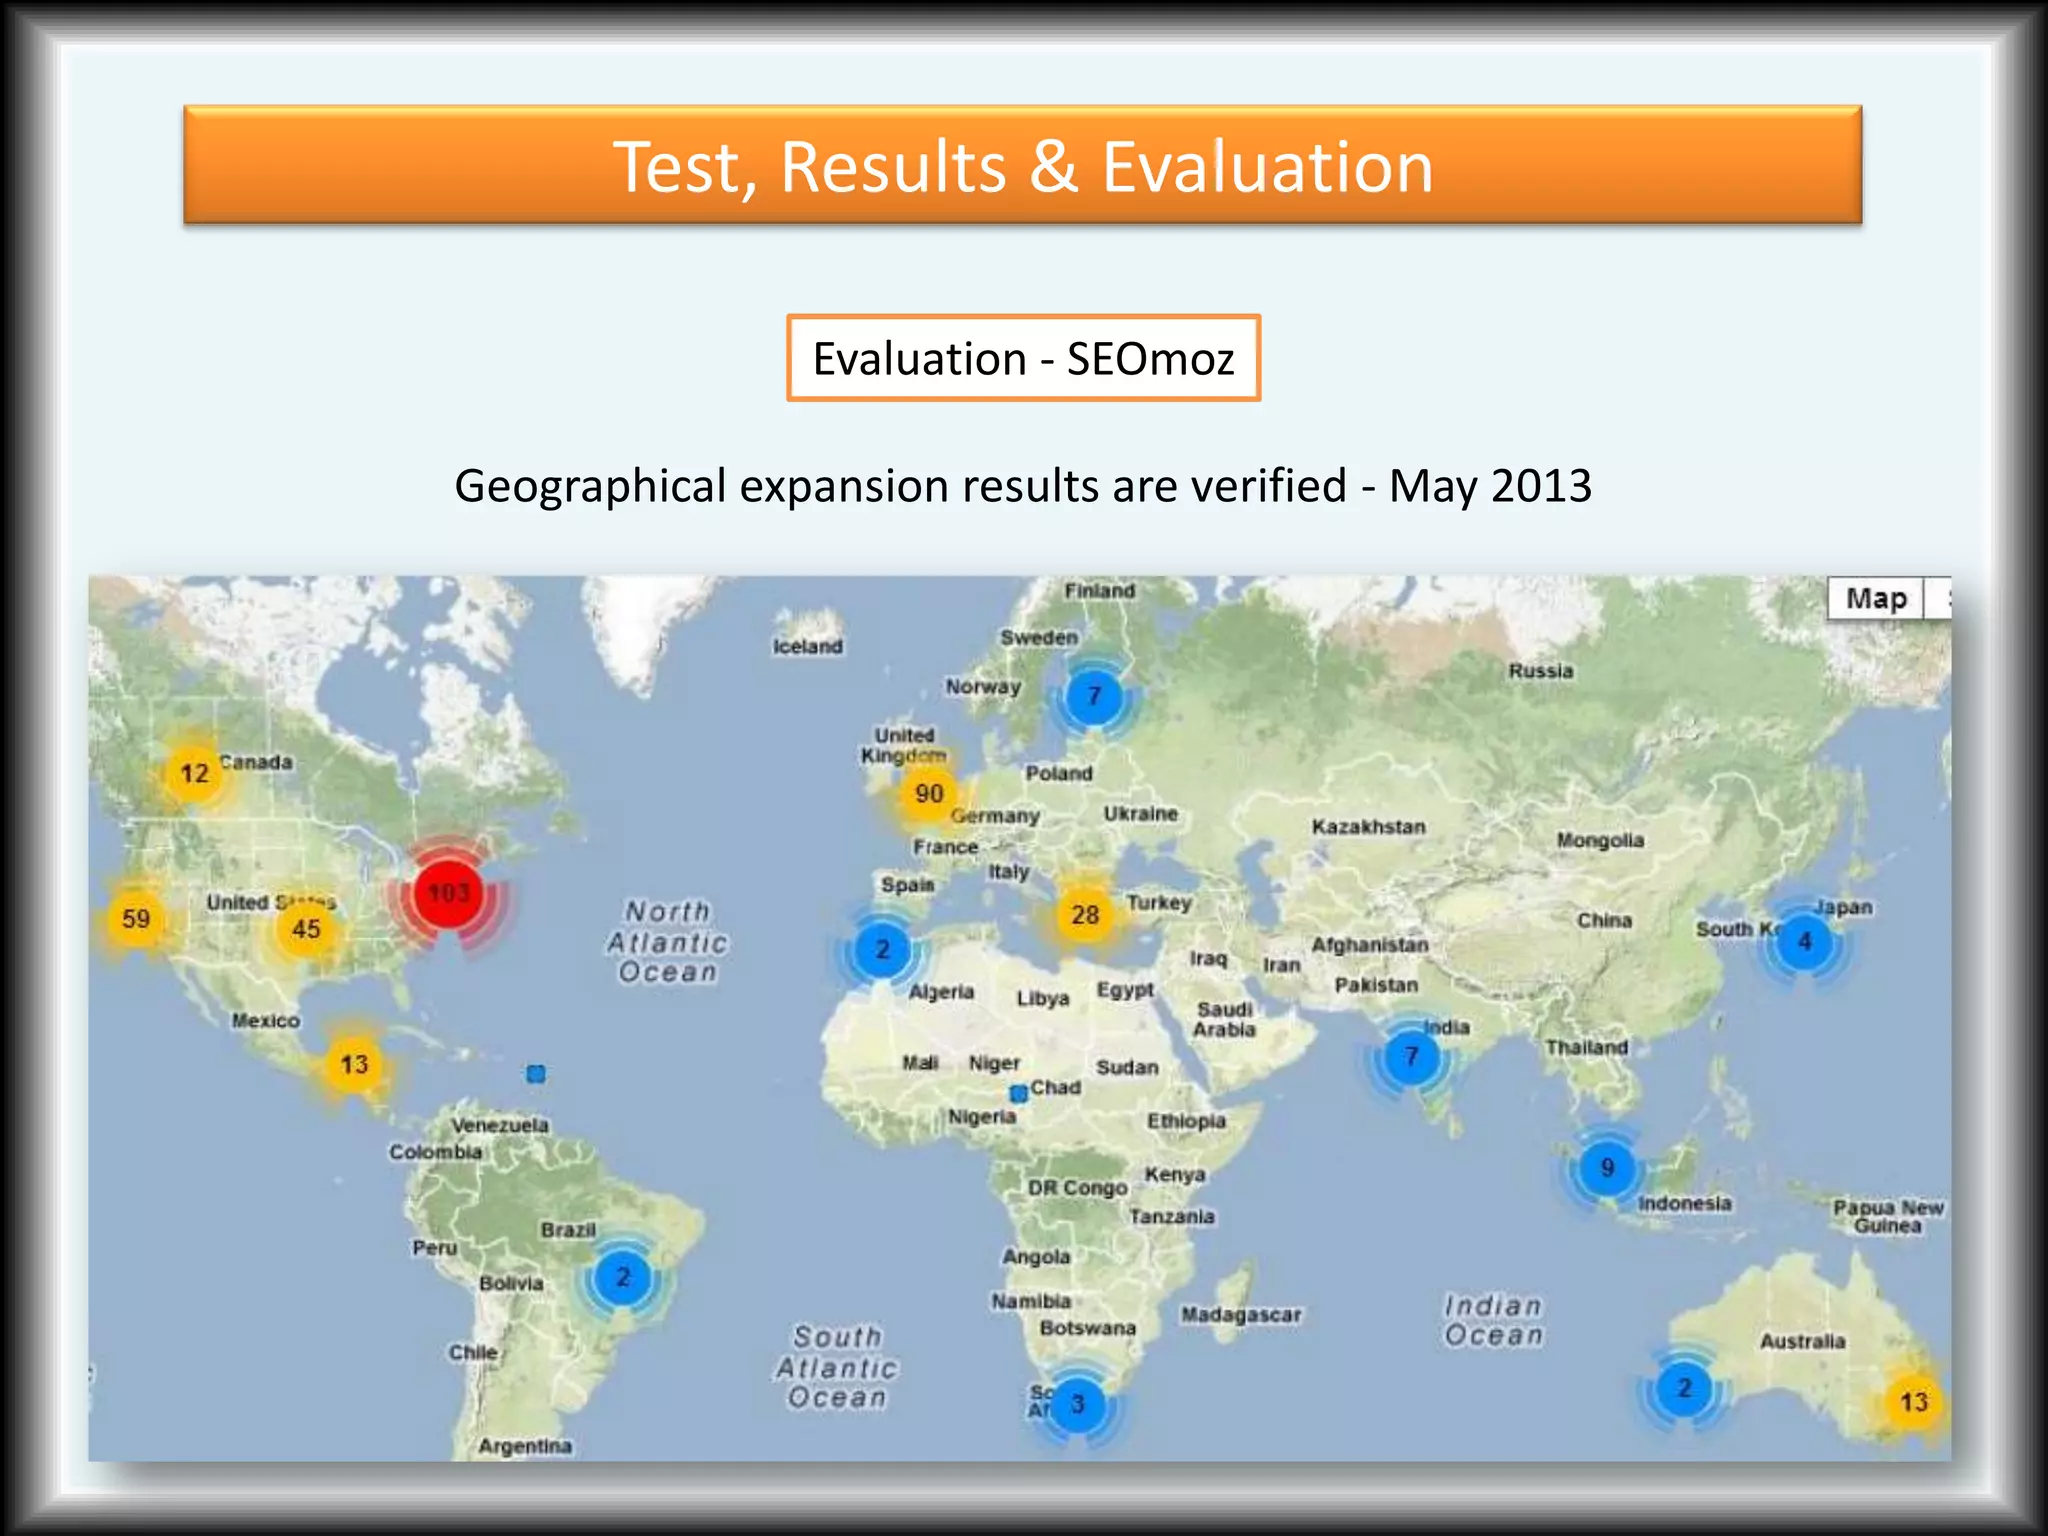Viewport: 2048px width, 1536px height.
Task: Click the Madagascar map label
Action: pos(1241,1315)
